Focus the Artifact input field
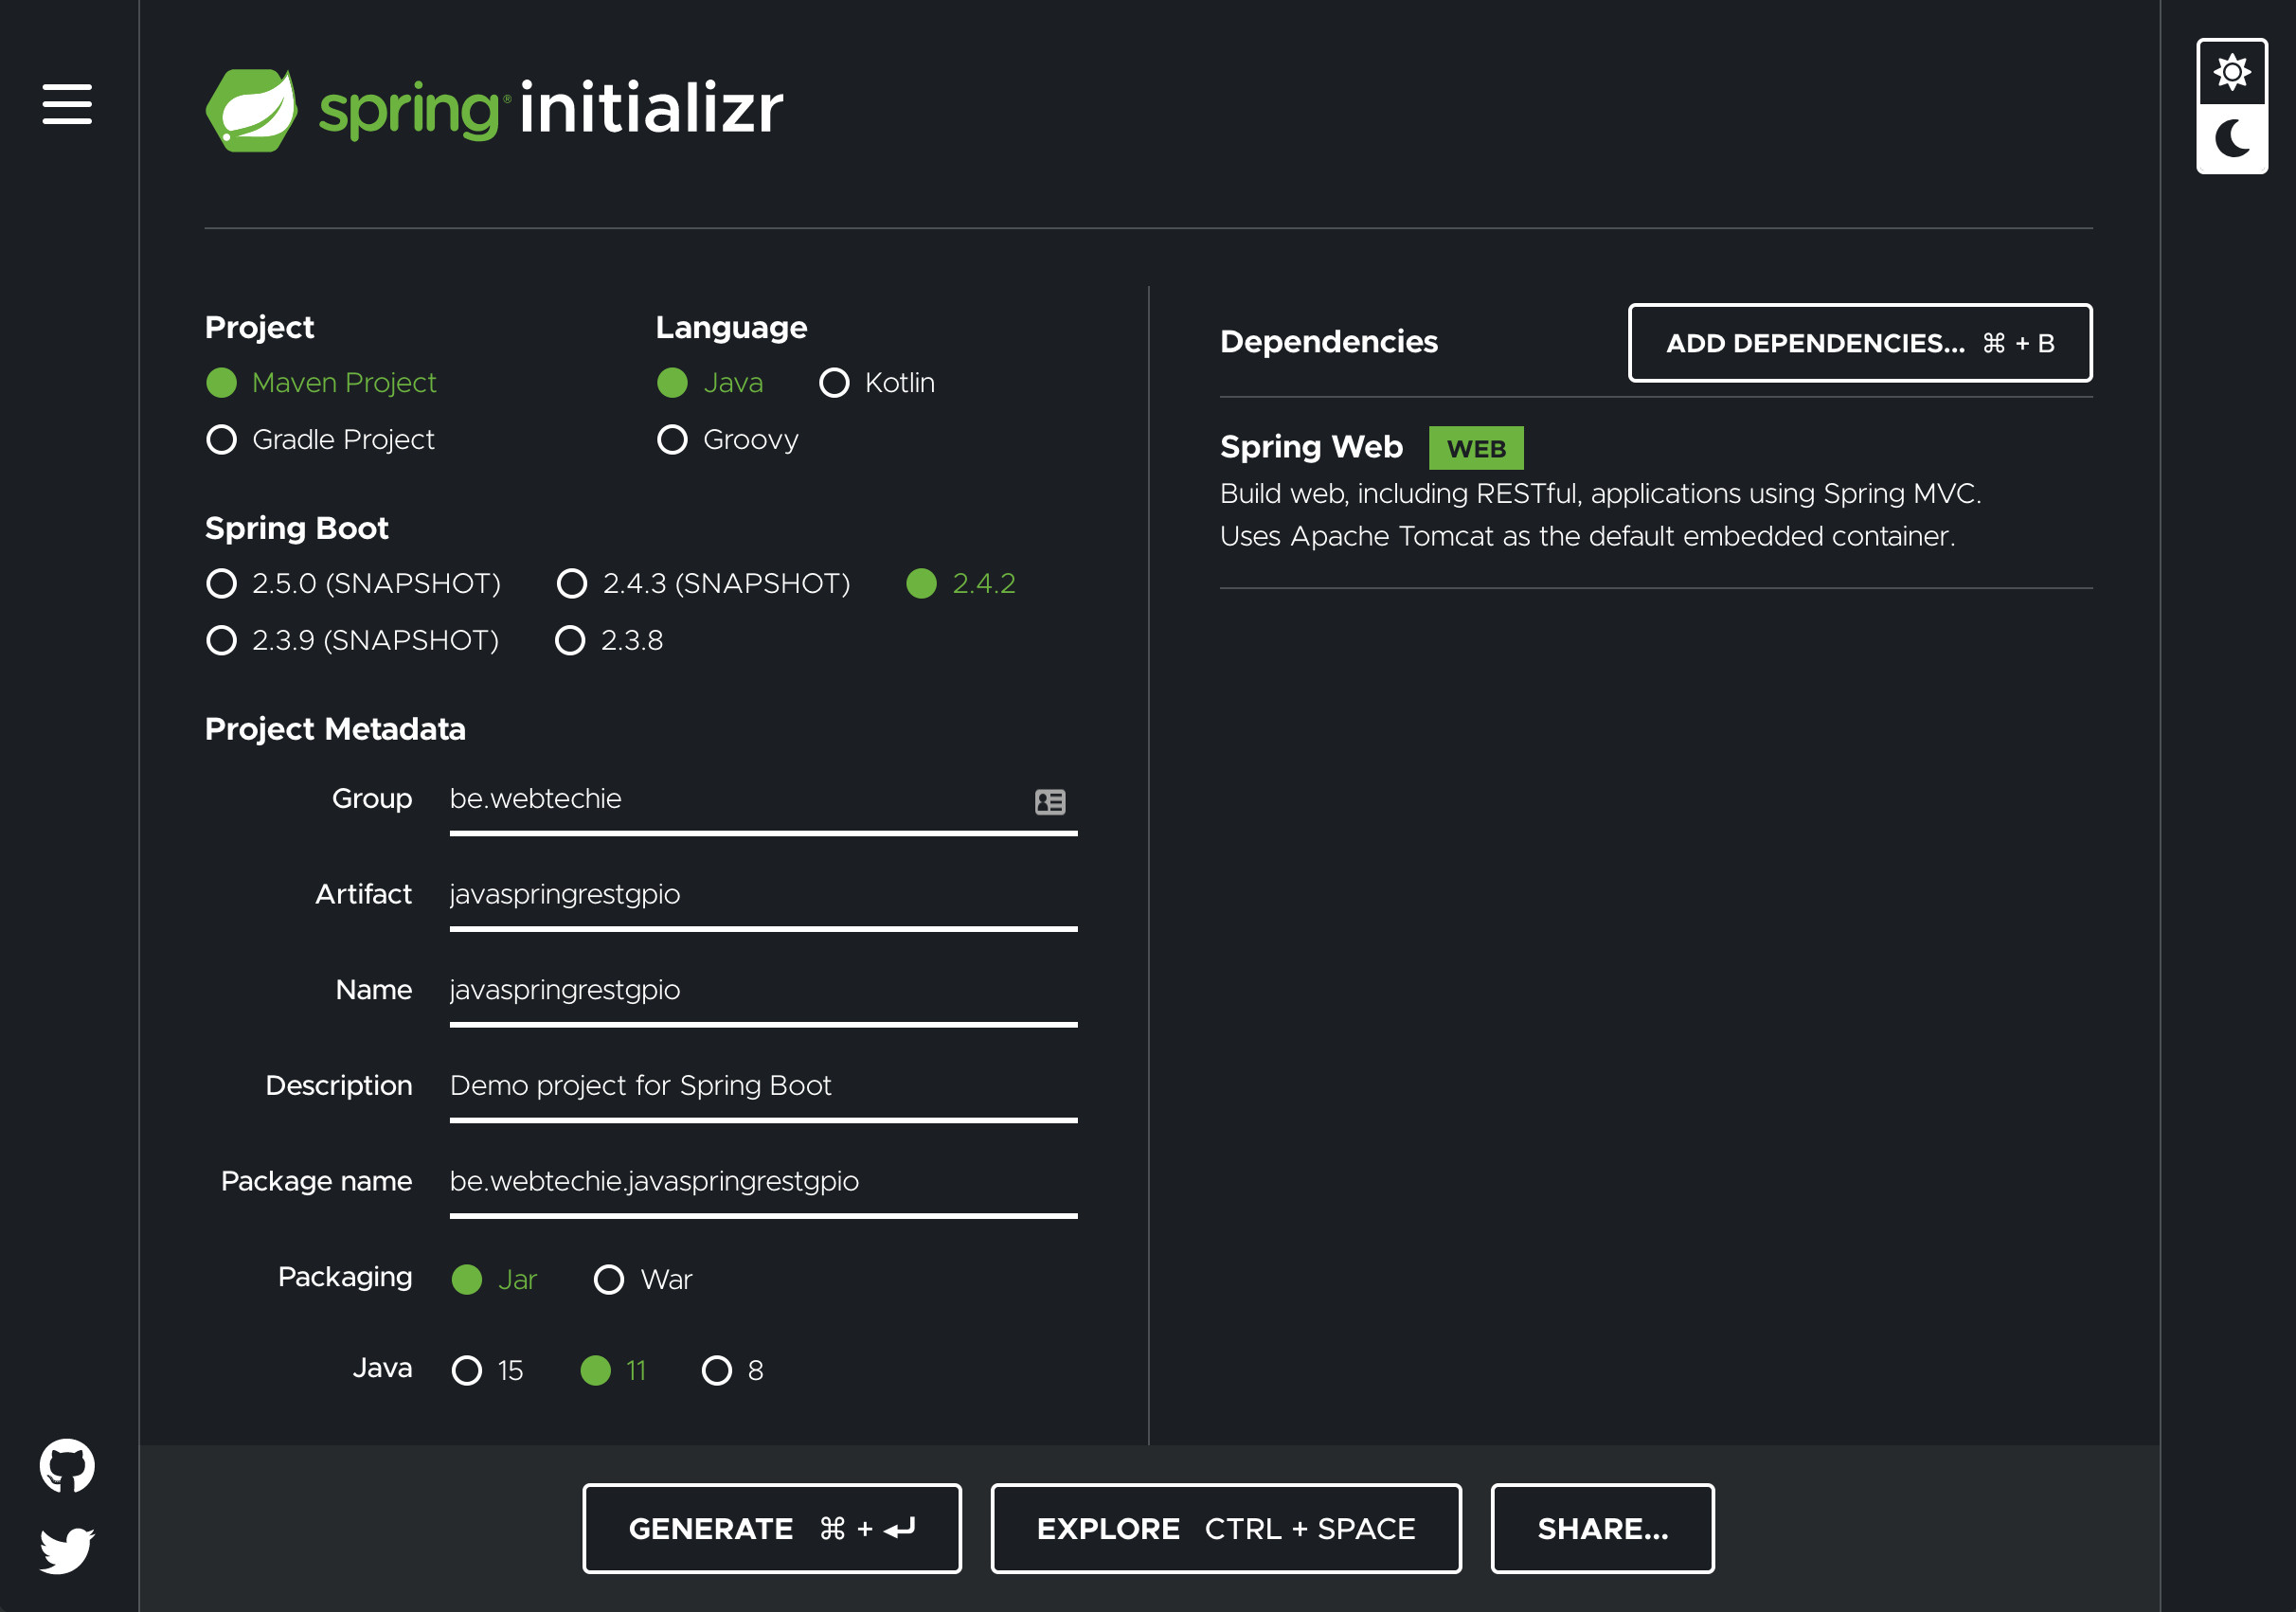This screenshot has height=1612, width=2296. coord(762,894)
